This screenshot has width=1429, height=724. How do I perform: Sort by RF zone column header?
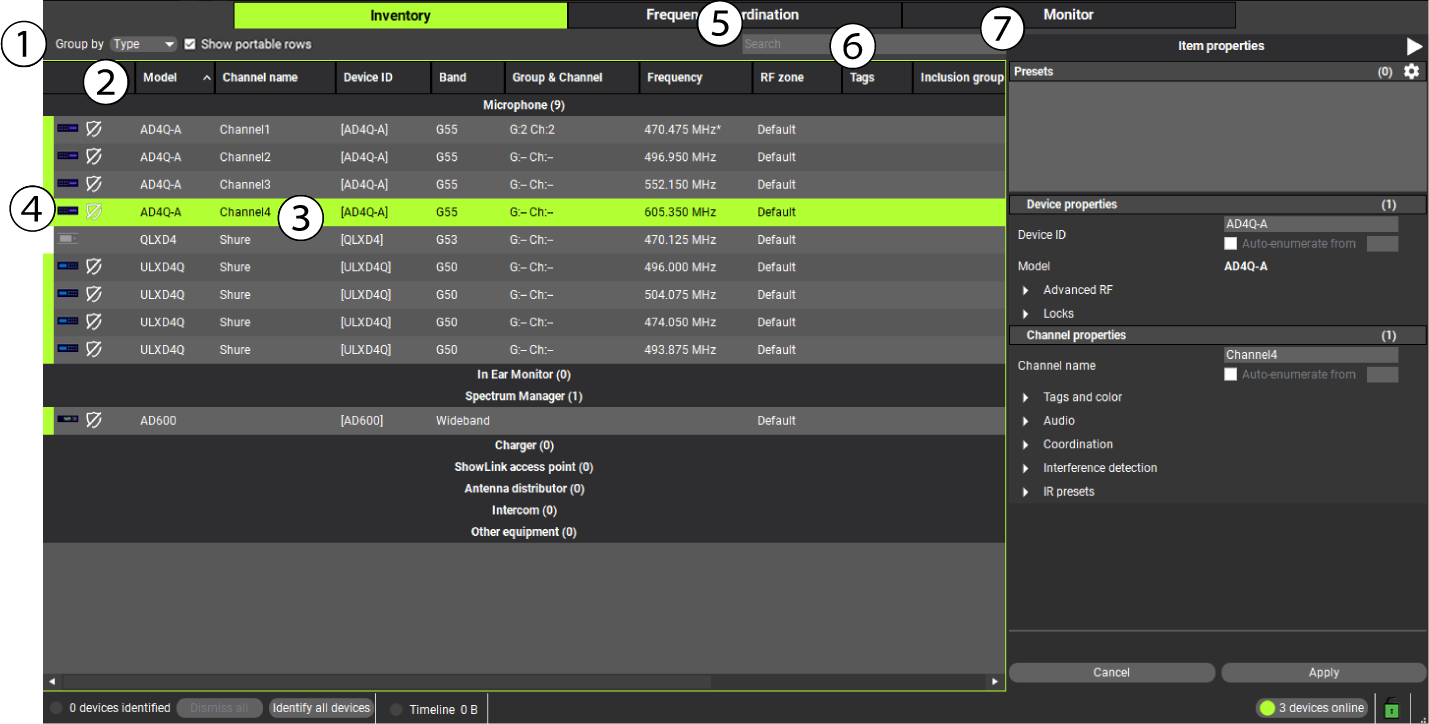coord(796,77)
